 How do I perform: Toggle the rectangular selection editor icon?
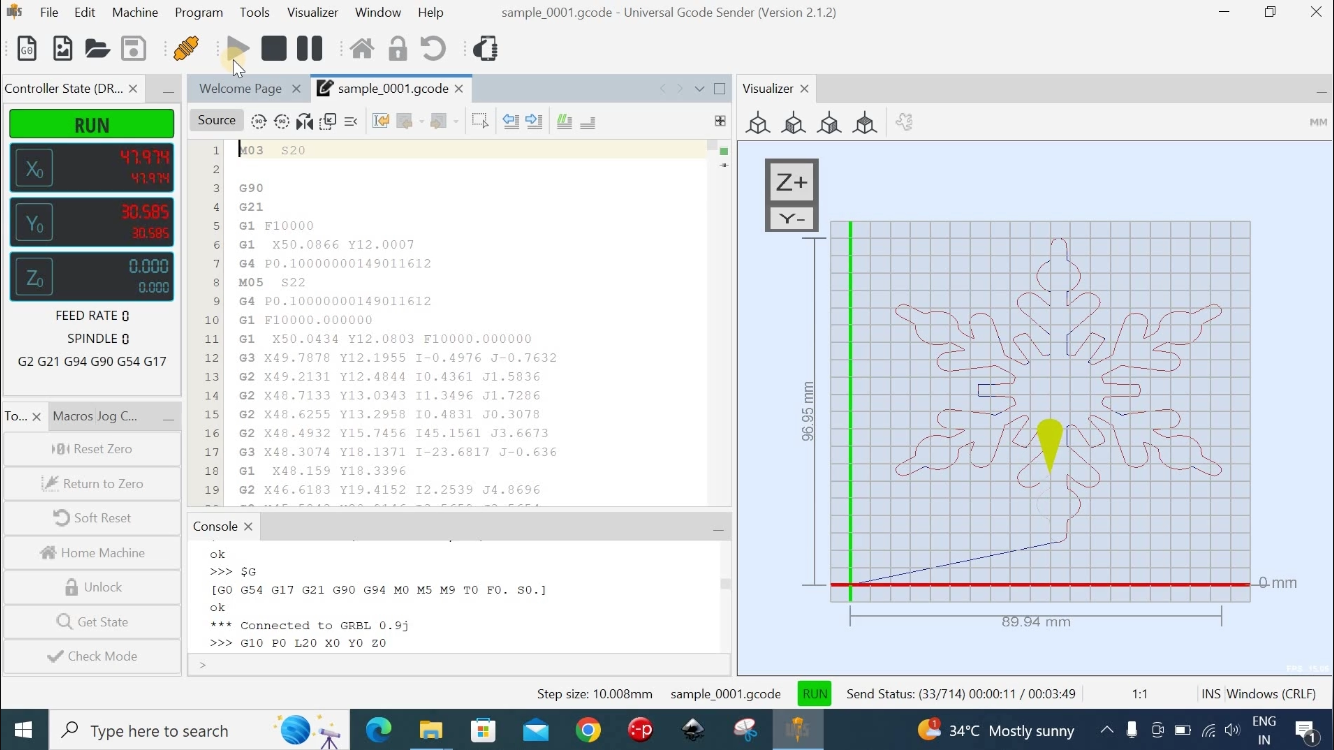coord(480,121)
